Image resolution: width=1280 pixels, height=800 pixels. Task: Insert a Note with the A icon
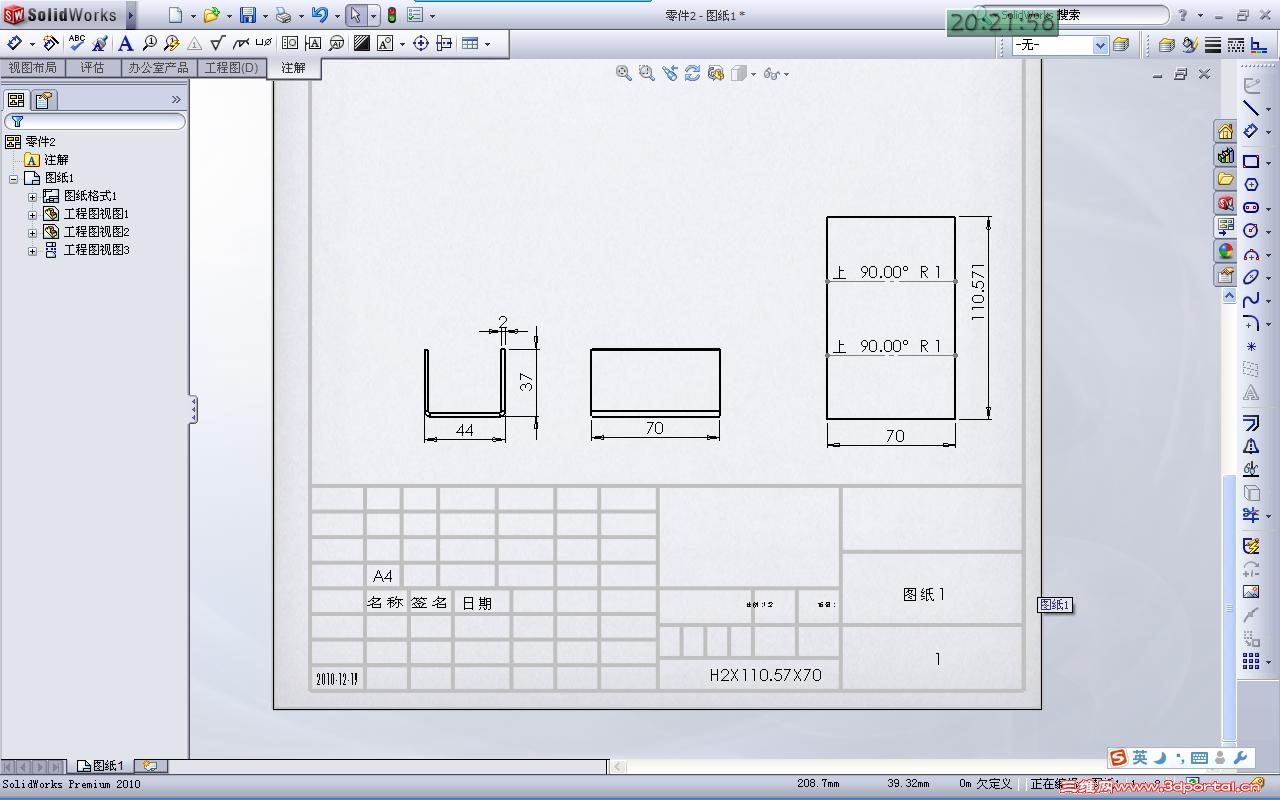coord(125,43)
